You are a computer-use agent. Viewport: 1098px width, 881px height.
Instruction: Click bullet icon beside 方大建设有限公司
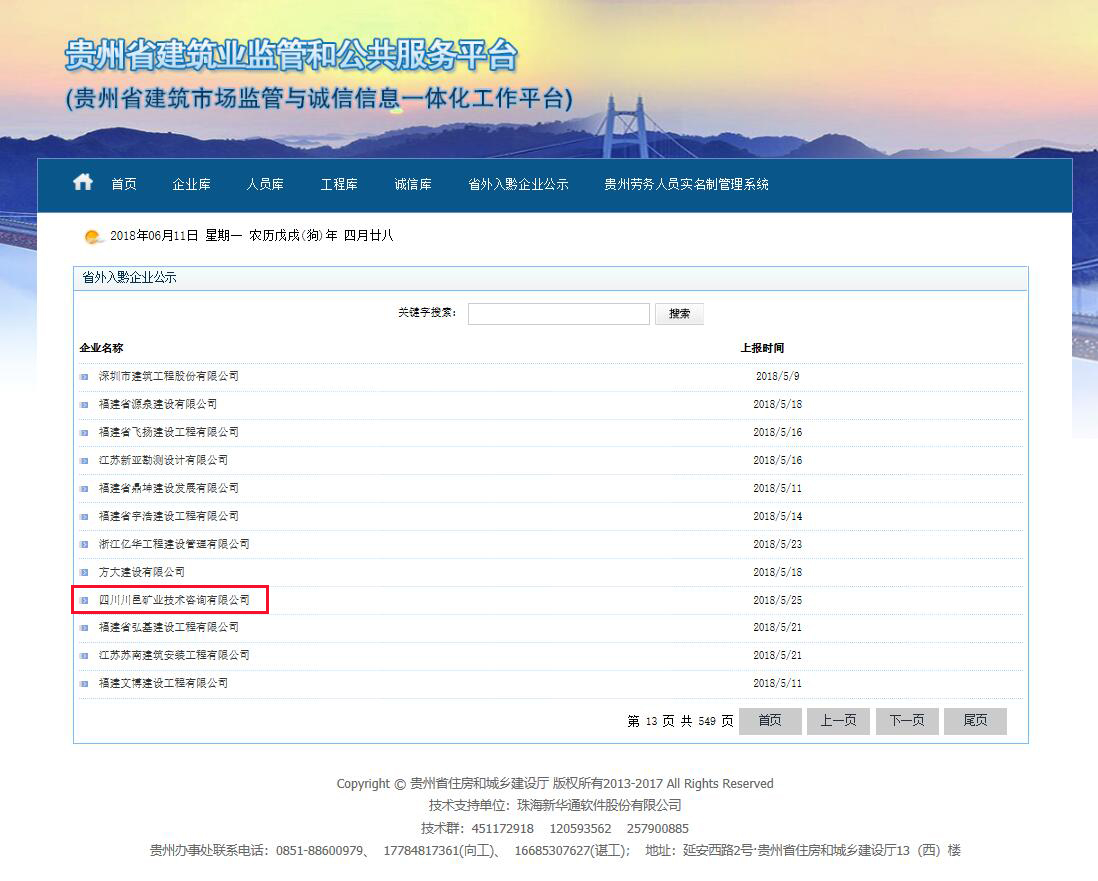[x=84, y=572]
